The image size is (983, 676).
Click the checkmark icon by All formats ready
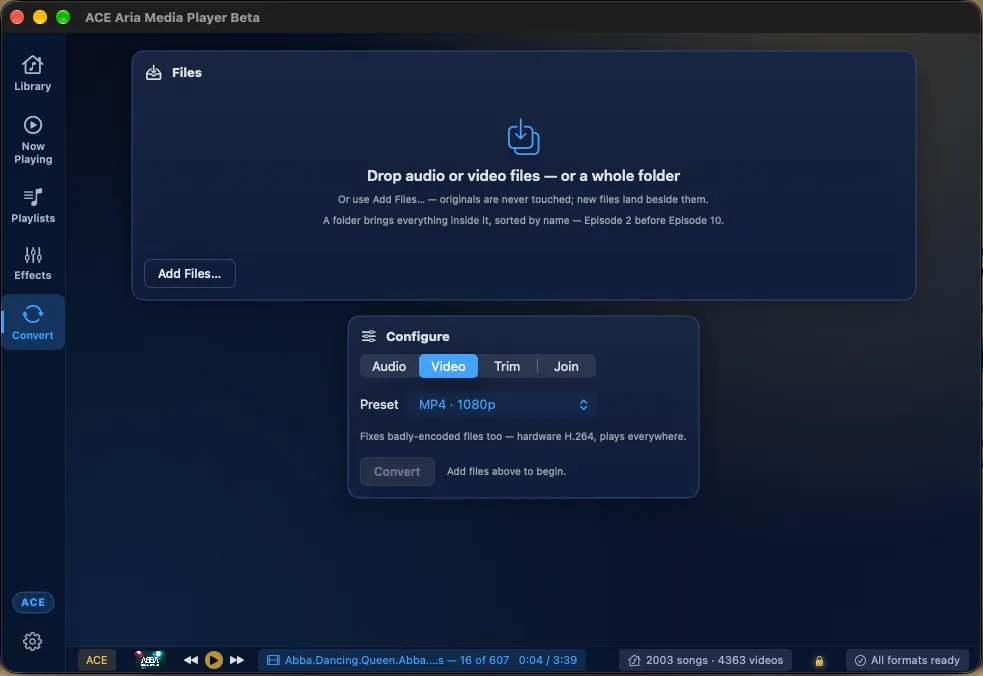coord(860,660)
